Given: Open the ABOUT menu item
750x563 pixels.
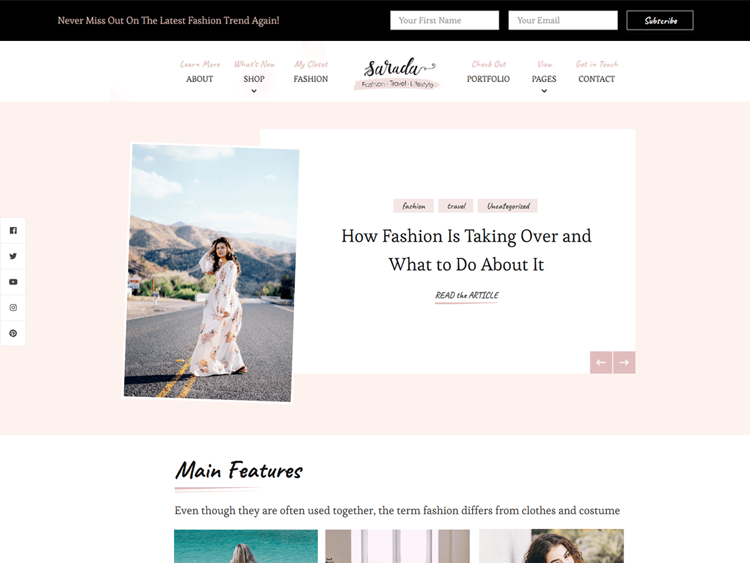Looking at the screenshot, I should point(199,79).
